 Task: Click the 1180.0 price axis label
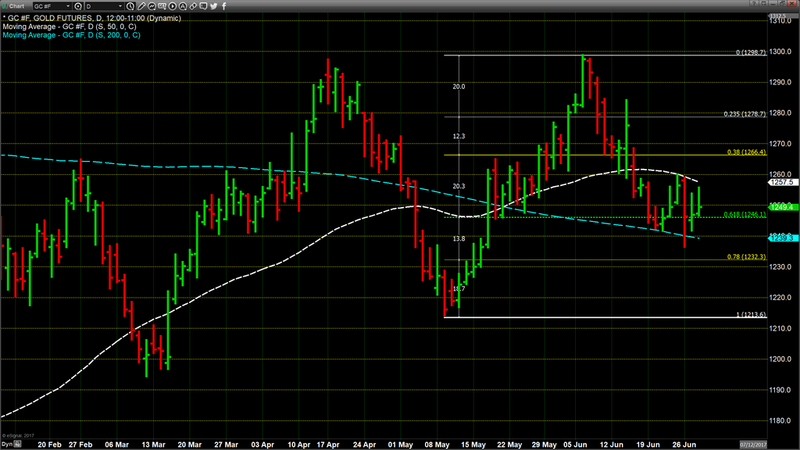pyautogui.click(x=781, y=421)
